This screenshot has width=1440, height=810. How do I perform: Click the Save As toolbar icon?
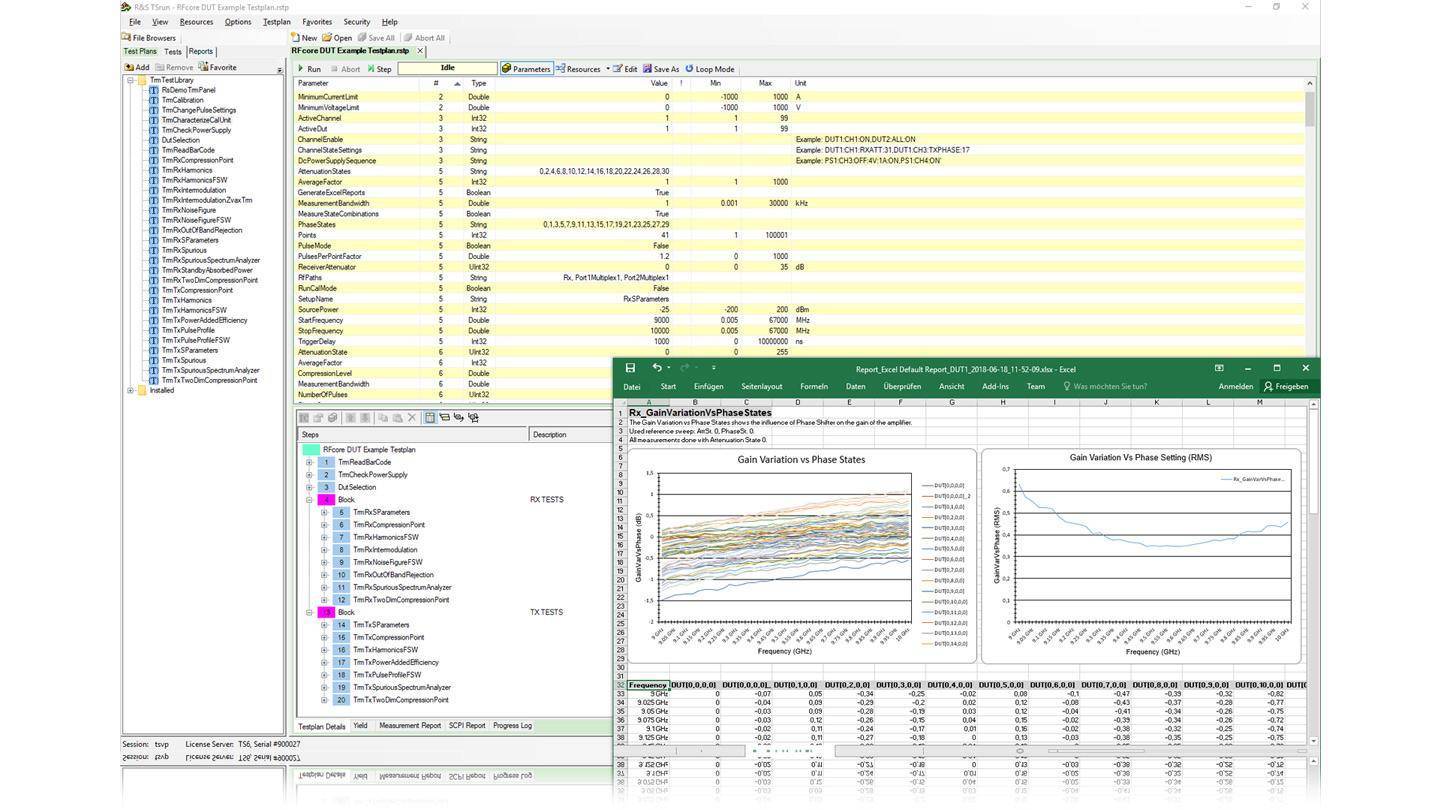(x=648, y=69)
